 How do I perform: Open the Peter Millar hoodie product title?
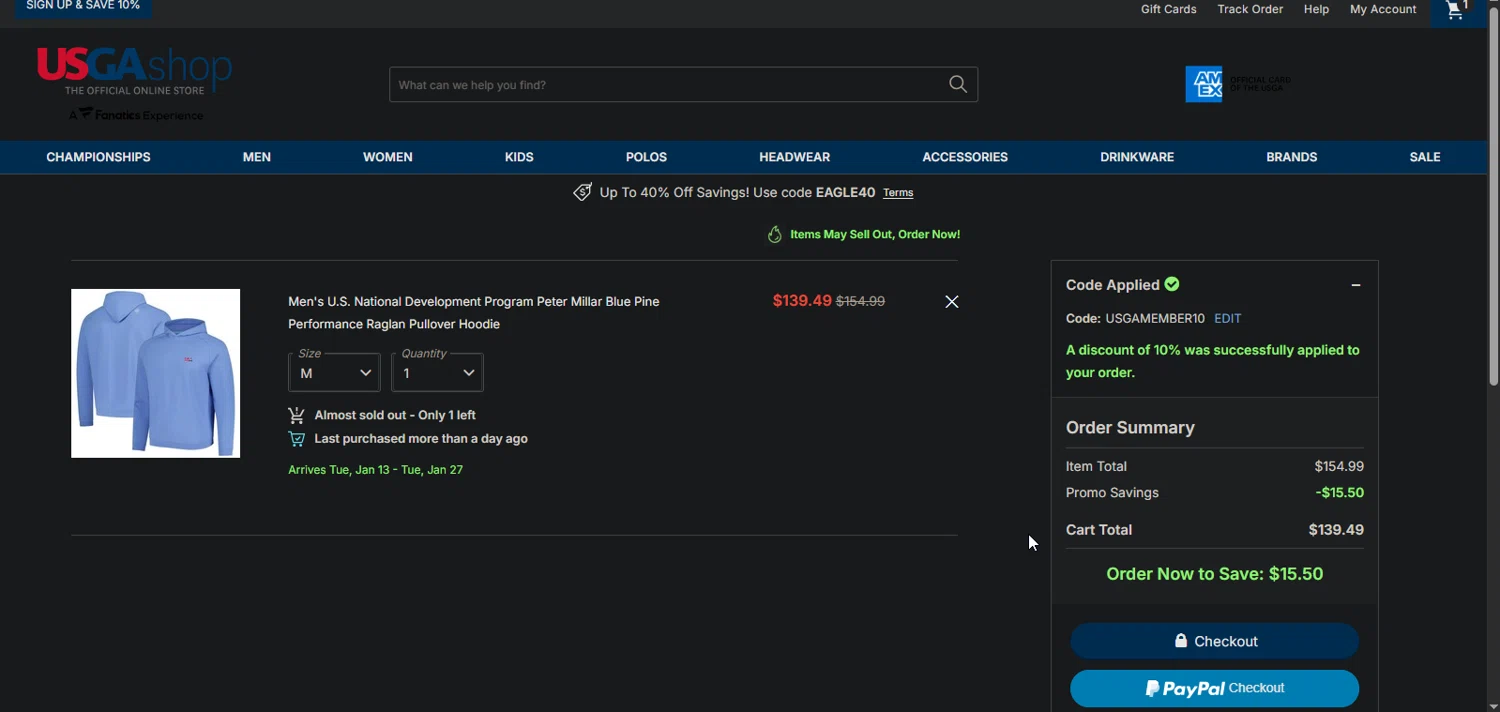pos(474,313)
